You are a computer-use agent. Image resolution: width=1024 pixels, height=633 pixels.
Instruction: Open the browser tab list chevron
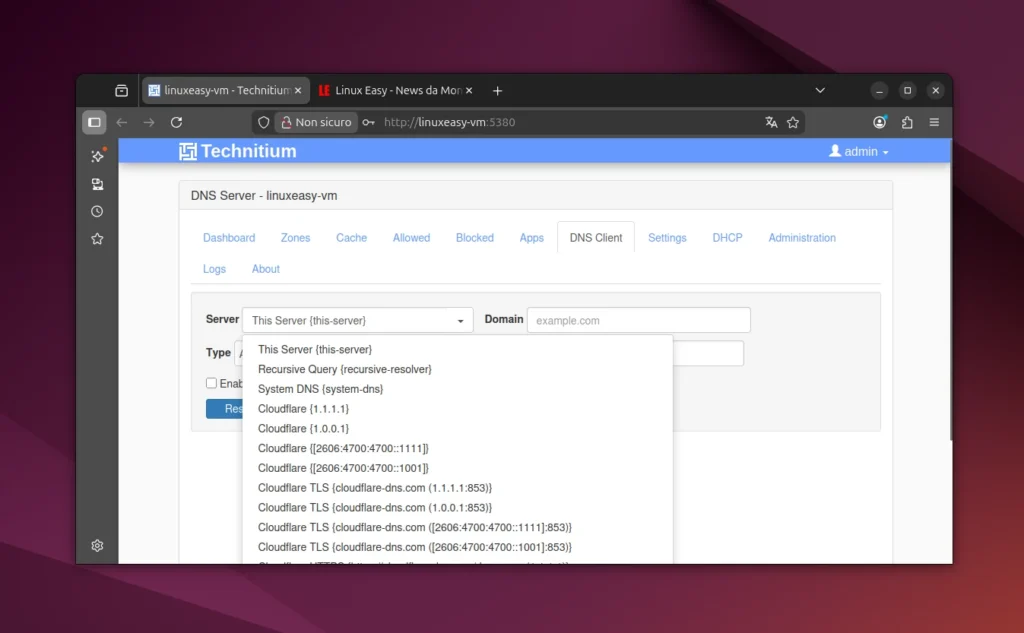pos(820,90)
